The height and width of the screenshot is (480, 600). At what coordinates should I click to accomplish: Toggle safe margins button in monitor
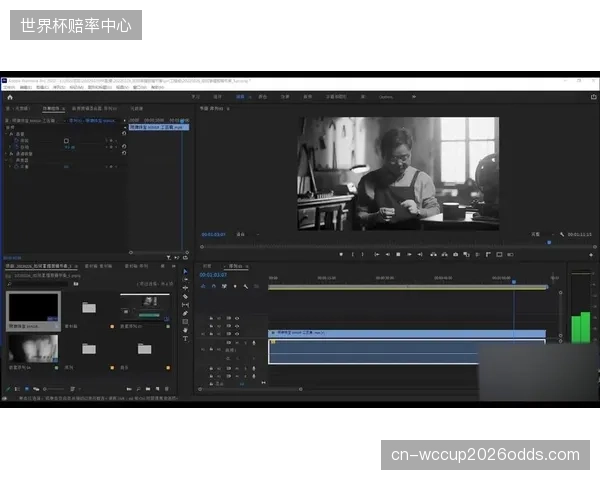pyautogui.click(x=499, y=255)
